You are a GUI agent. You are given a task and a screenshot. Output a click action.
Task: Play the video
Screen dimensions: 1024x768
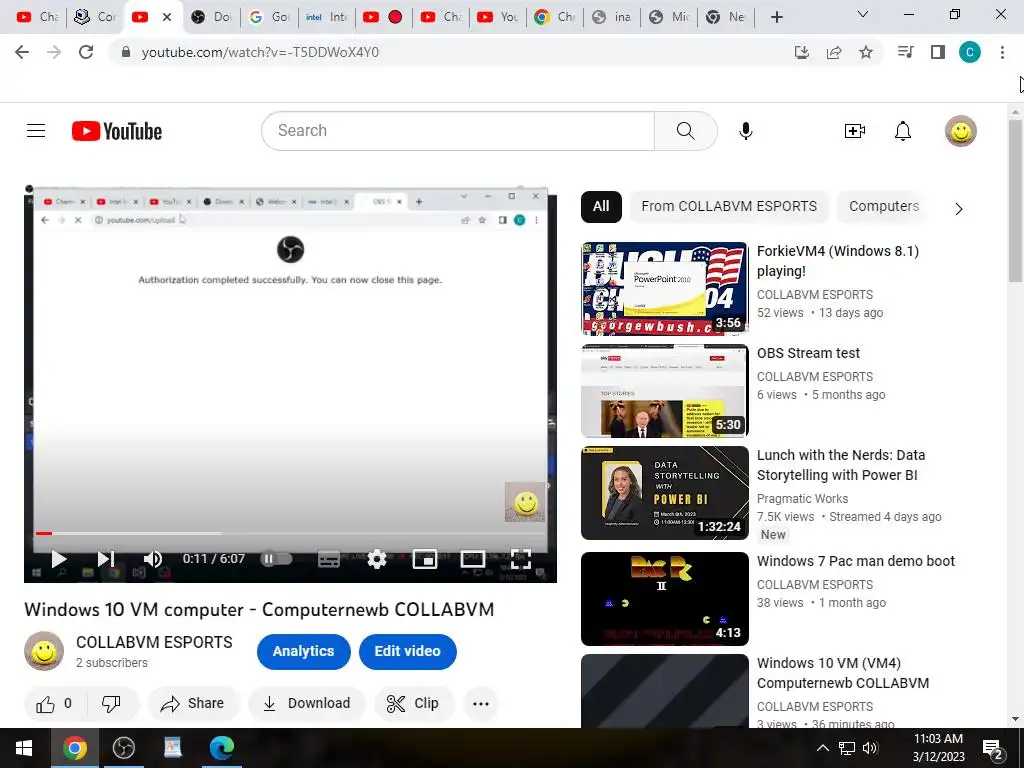pos(59,559)
